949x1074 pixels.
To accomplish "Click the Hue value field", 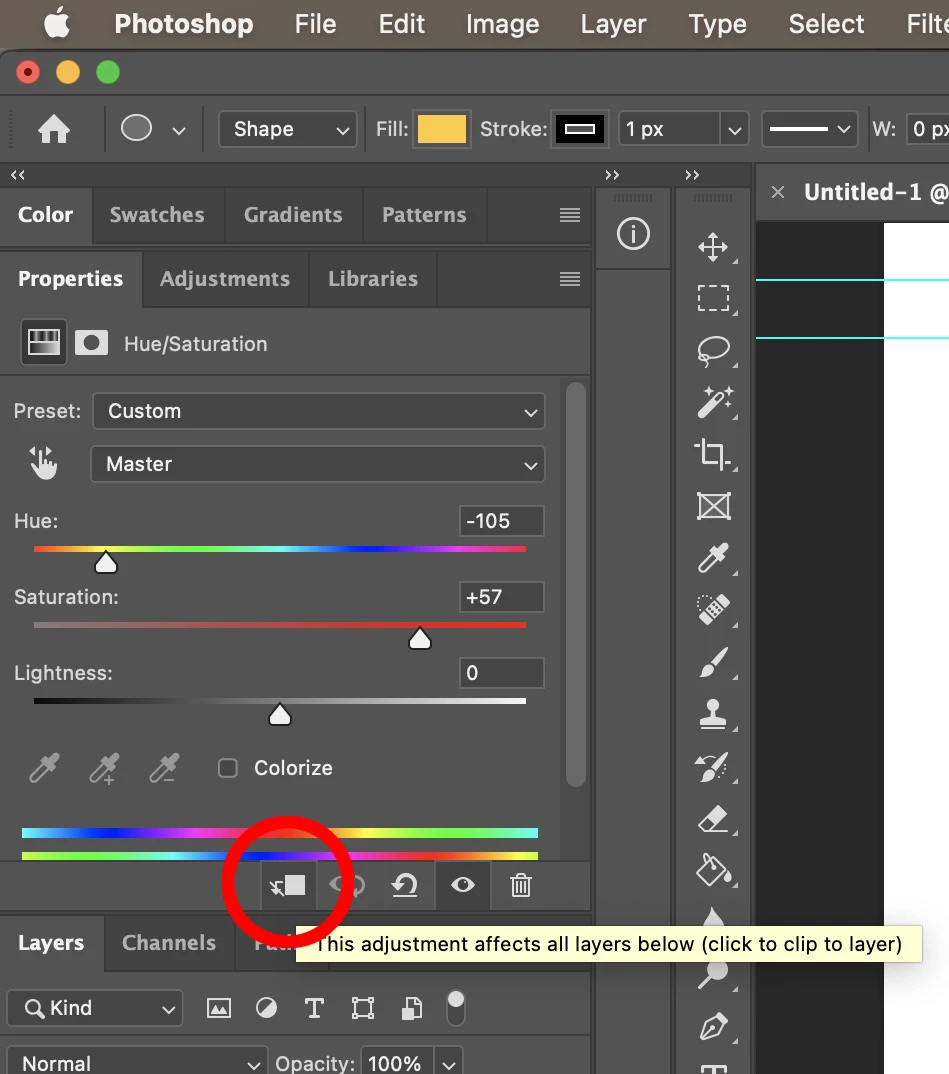I will click(x=502, y=521).
